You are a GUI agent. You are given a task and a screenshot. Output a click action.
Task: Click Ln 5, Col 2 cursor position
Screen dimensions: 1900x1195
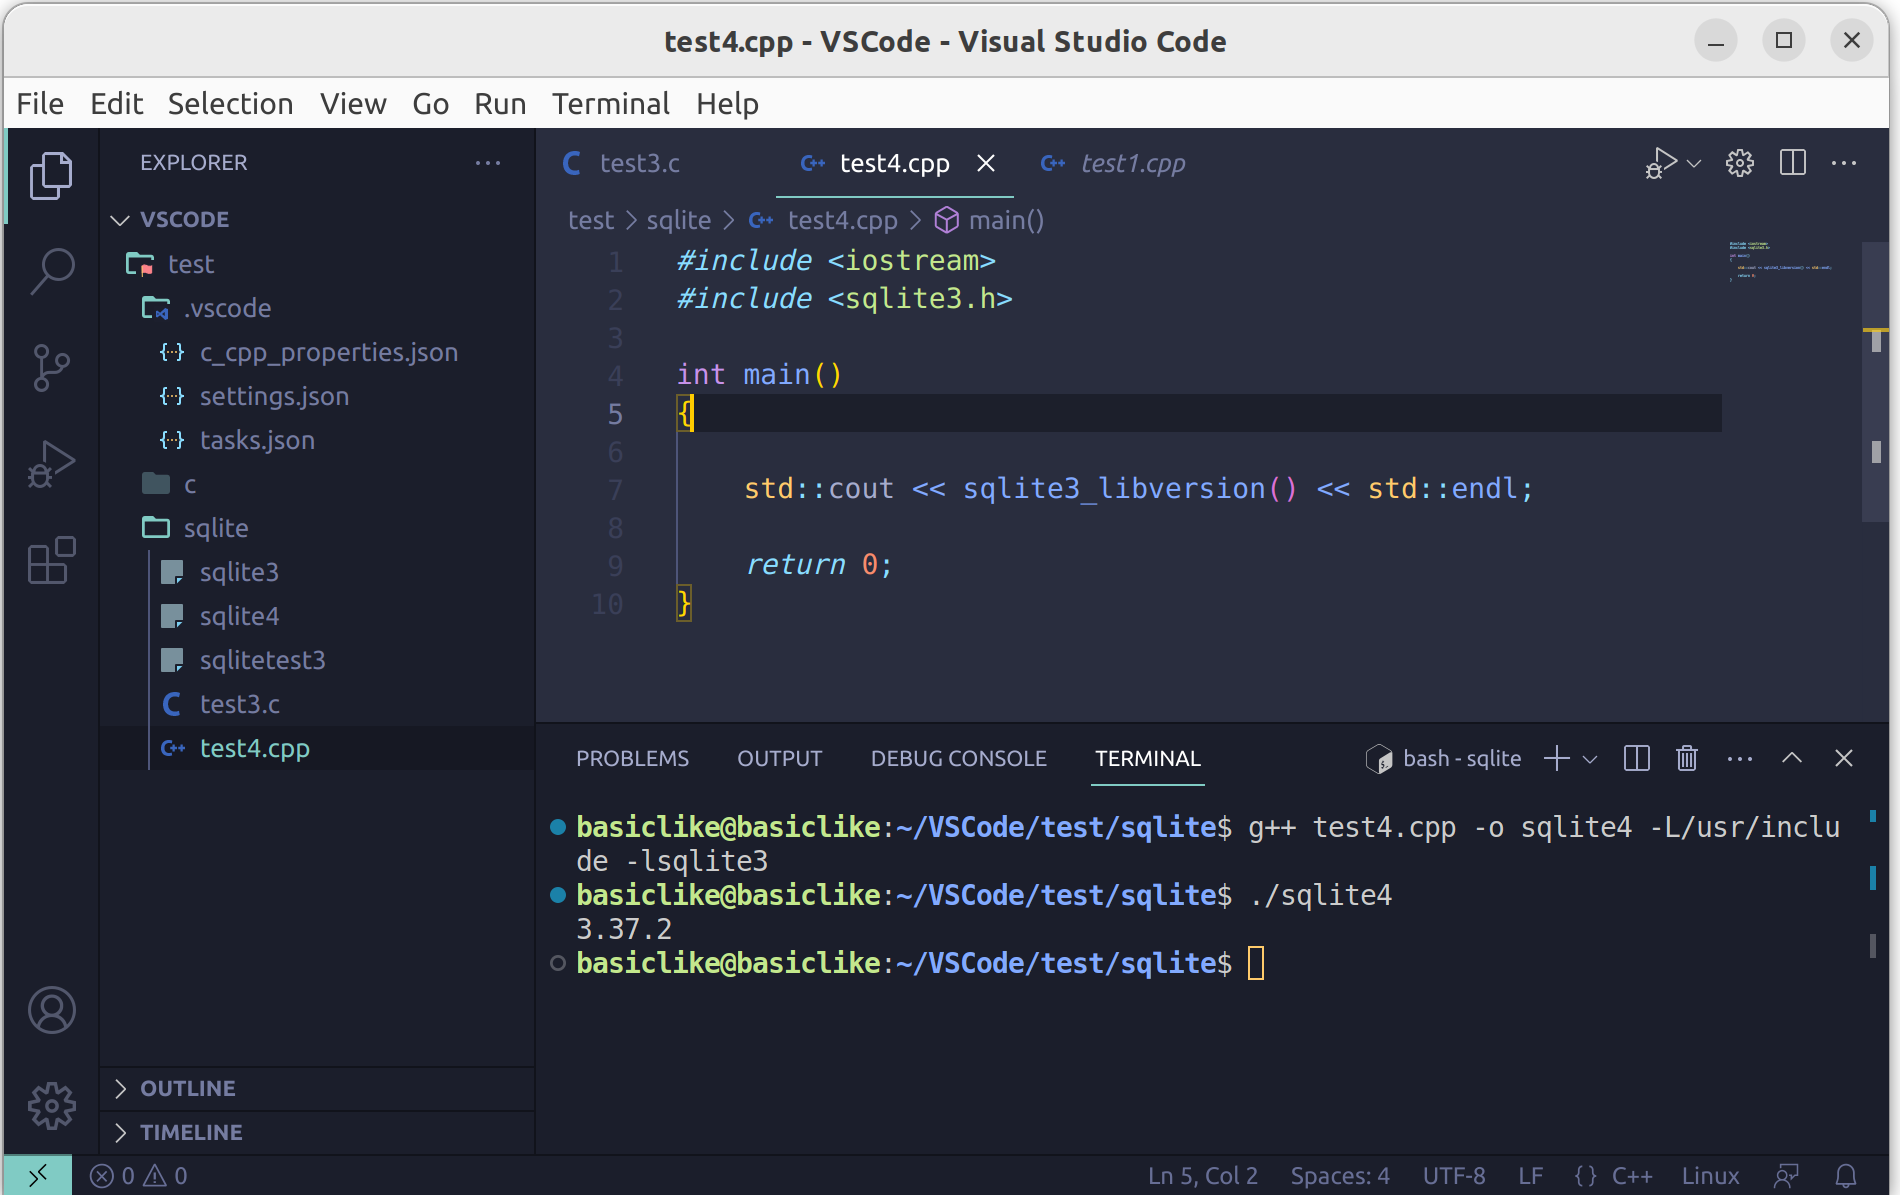pyautogui.click(x=1202, y=1176)
